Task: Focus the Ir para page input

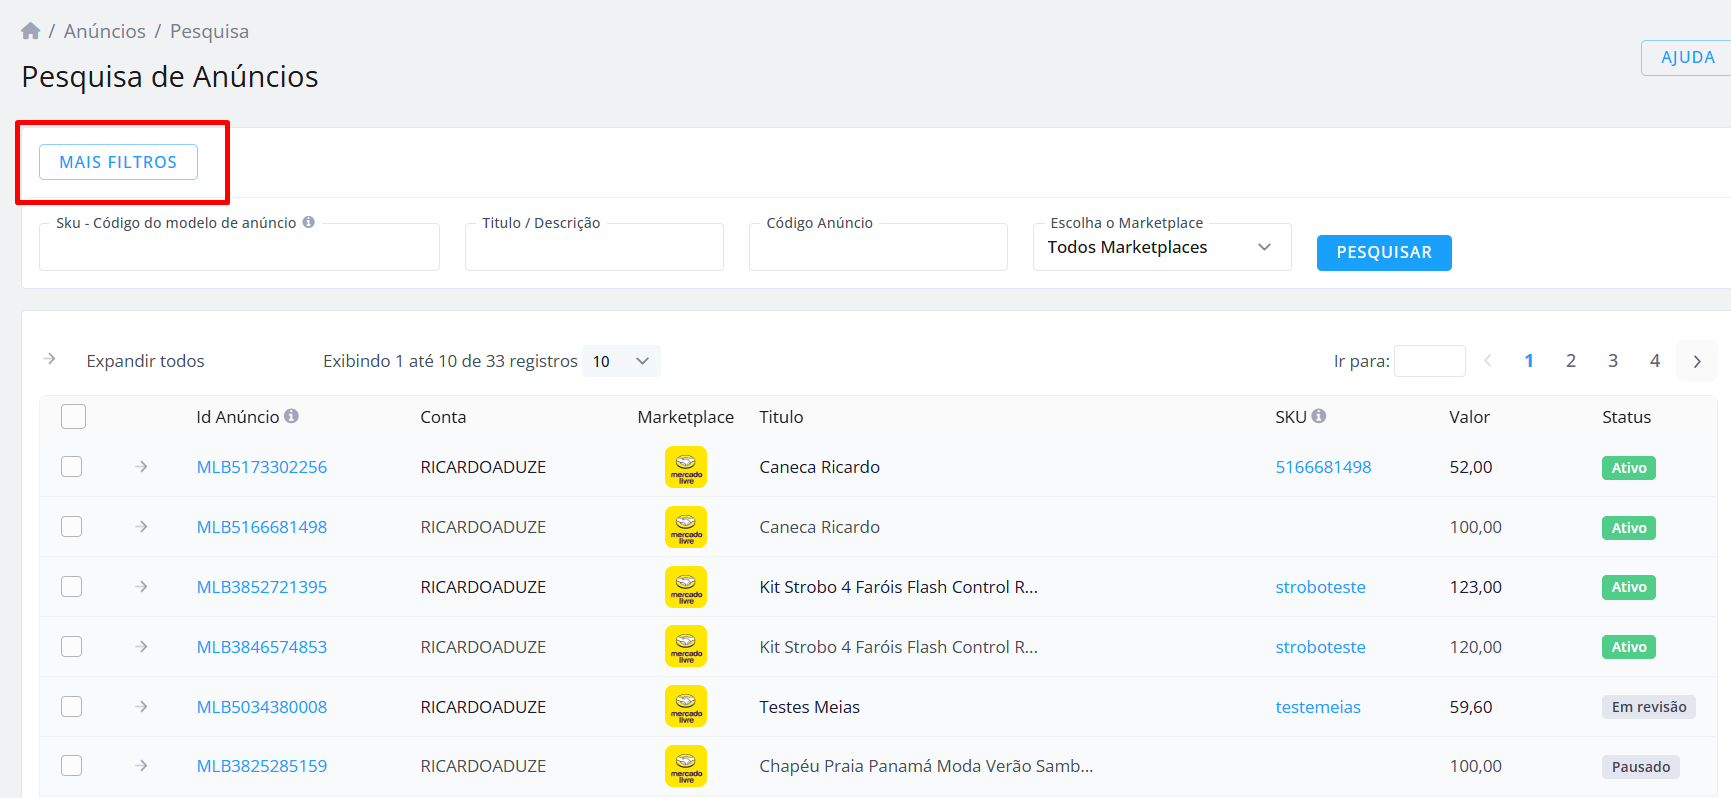Action: point(1430,361)
